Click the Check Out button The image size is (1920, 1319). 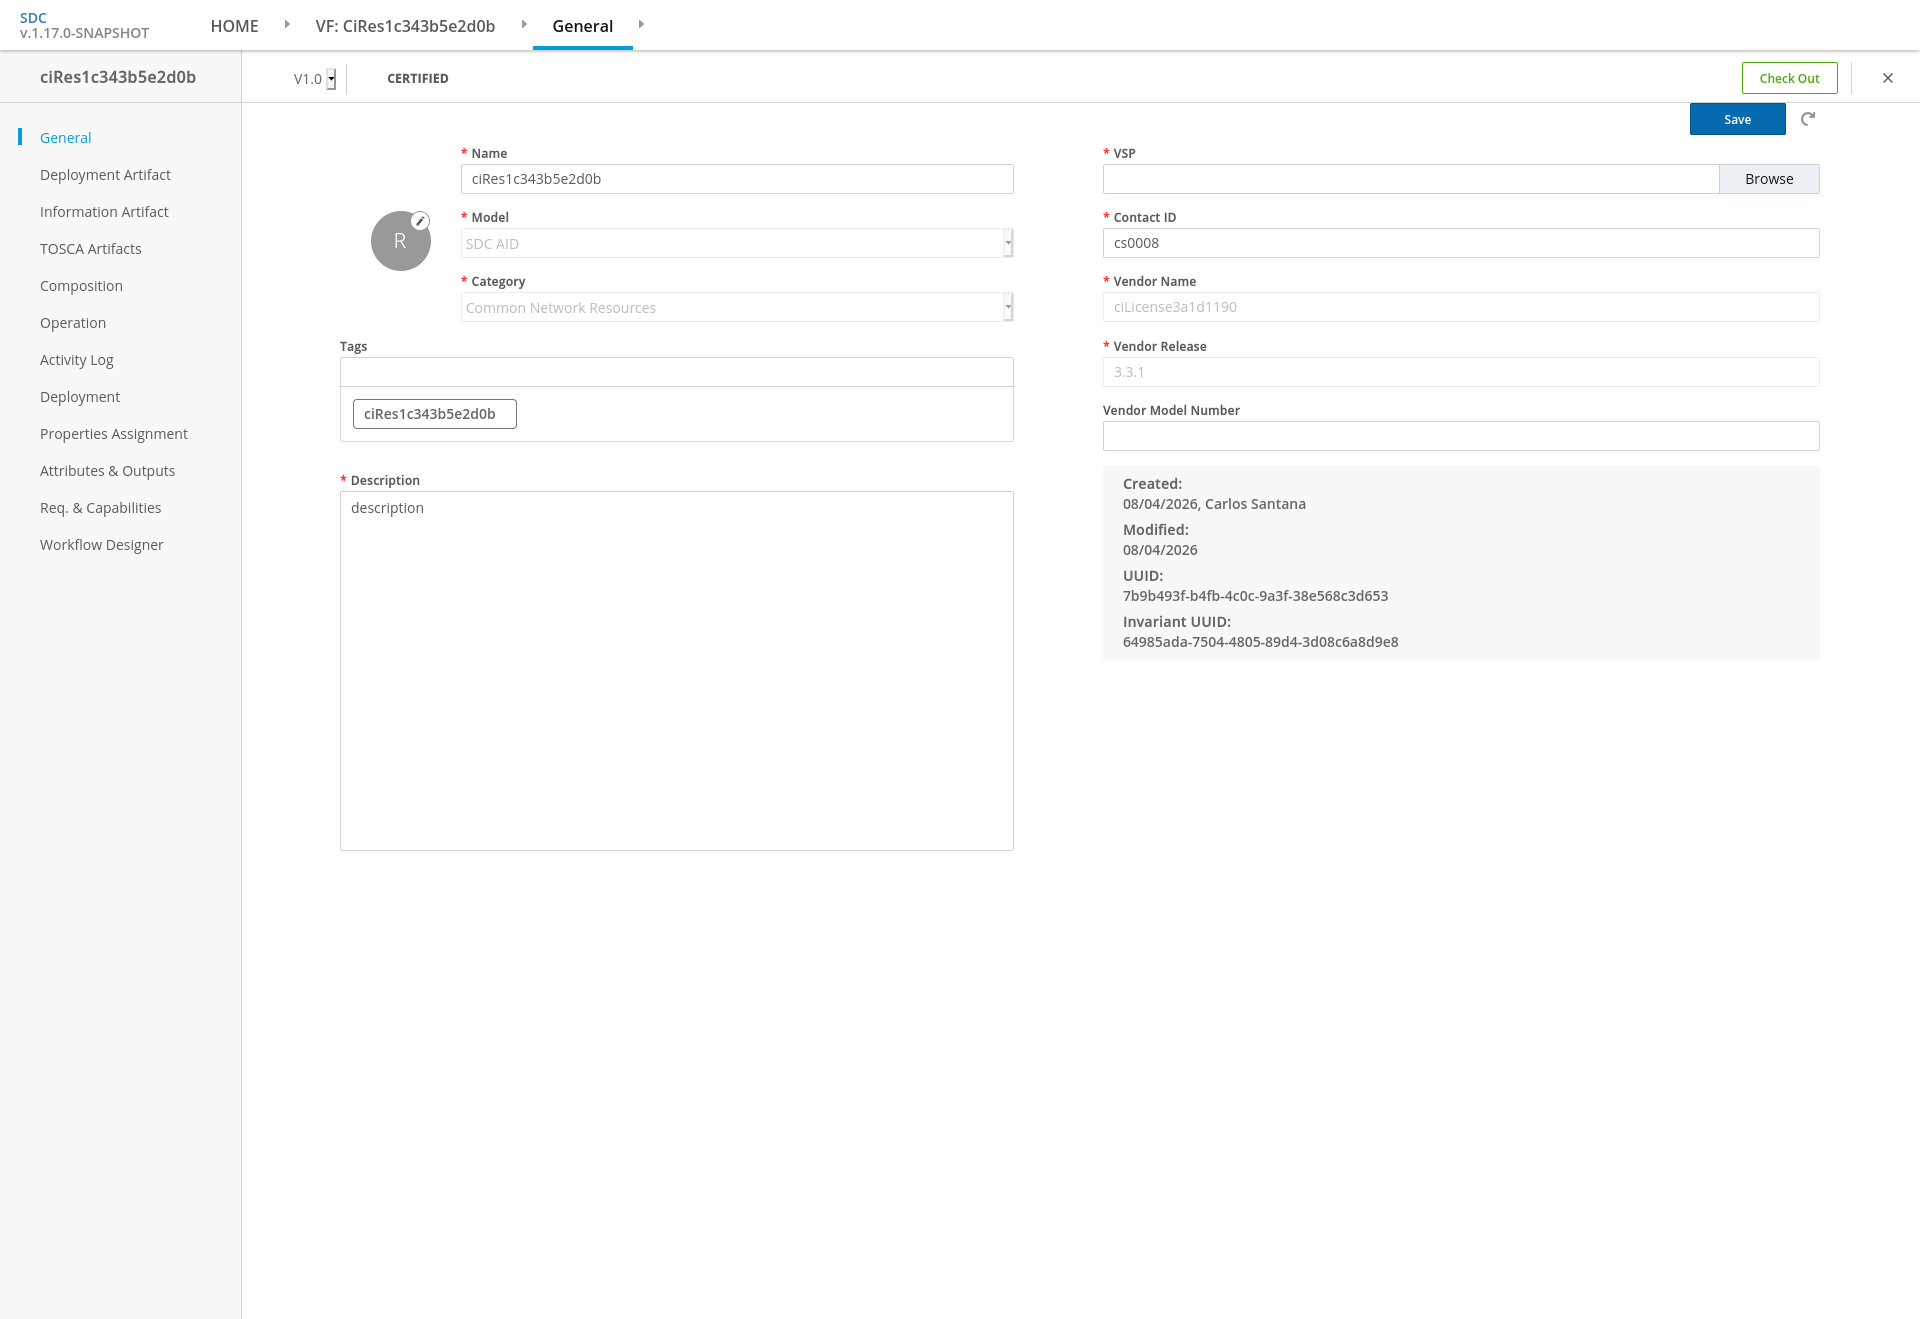click(1789, 78)
